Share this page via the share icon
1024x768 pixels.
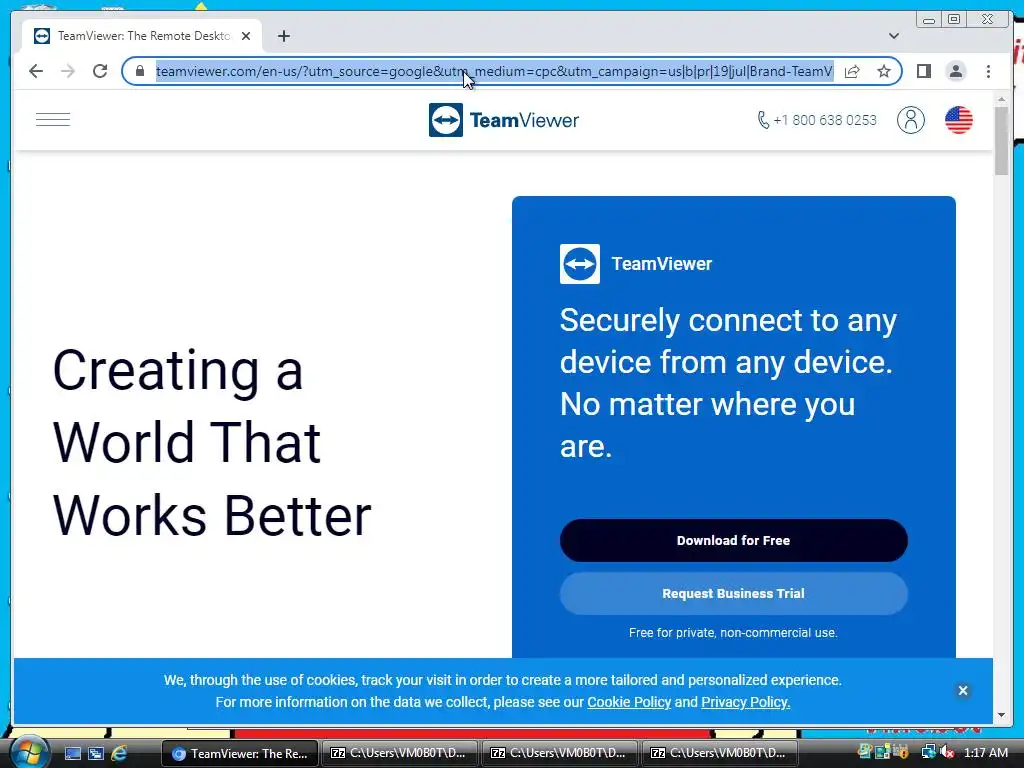[x=852, y=71]
